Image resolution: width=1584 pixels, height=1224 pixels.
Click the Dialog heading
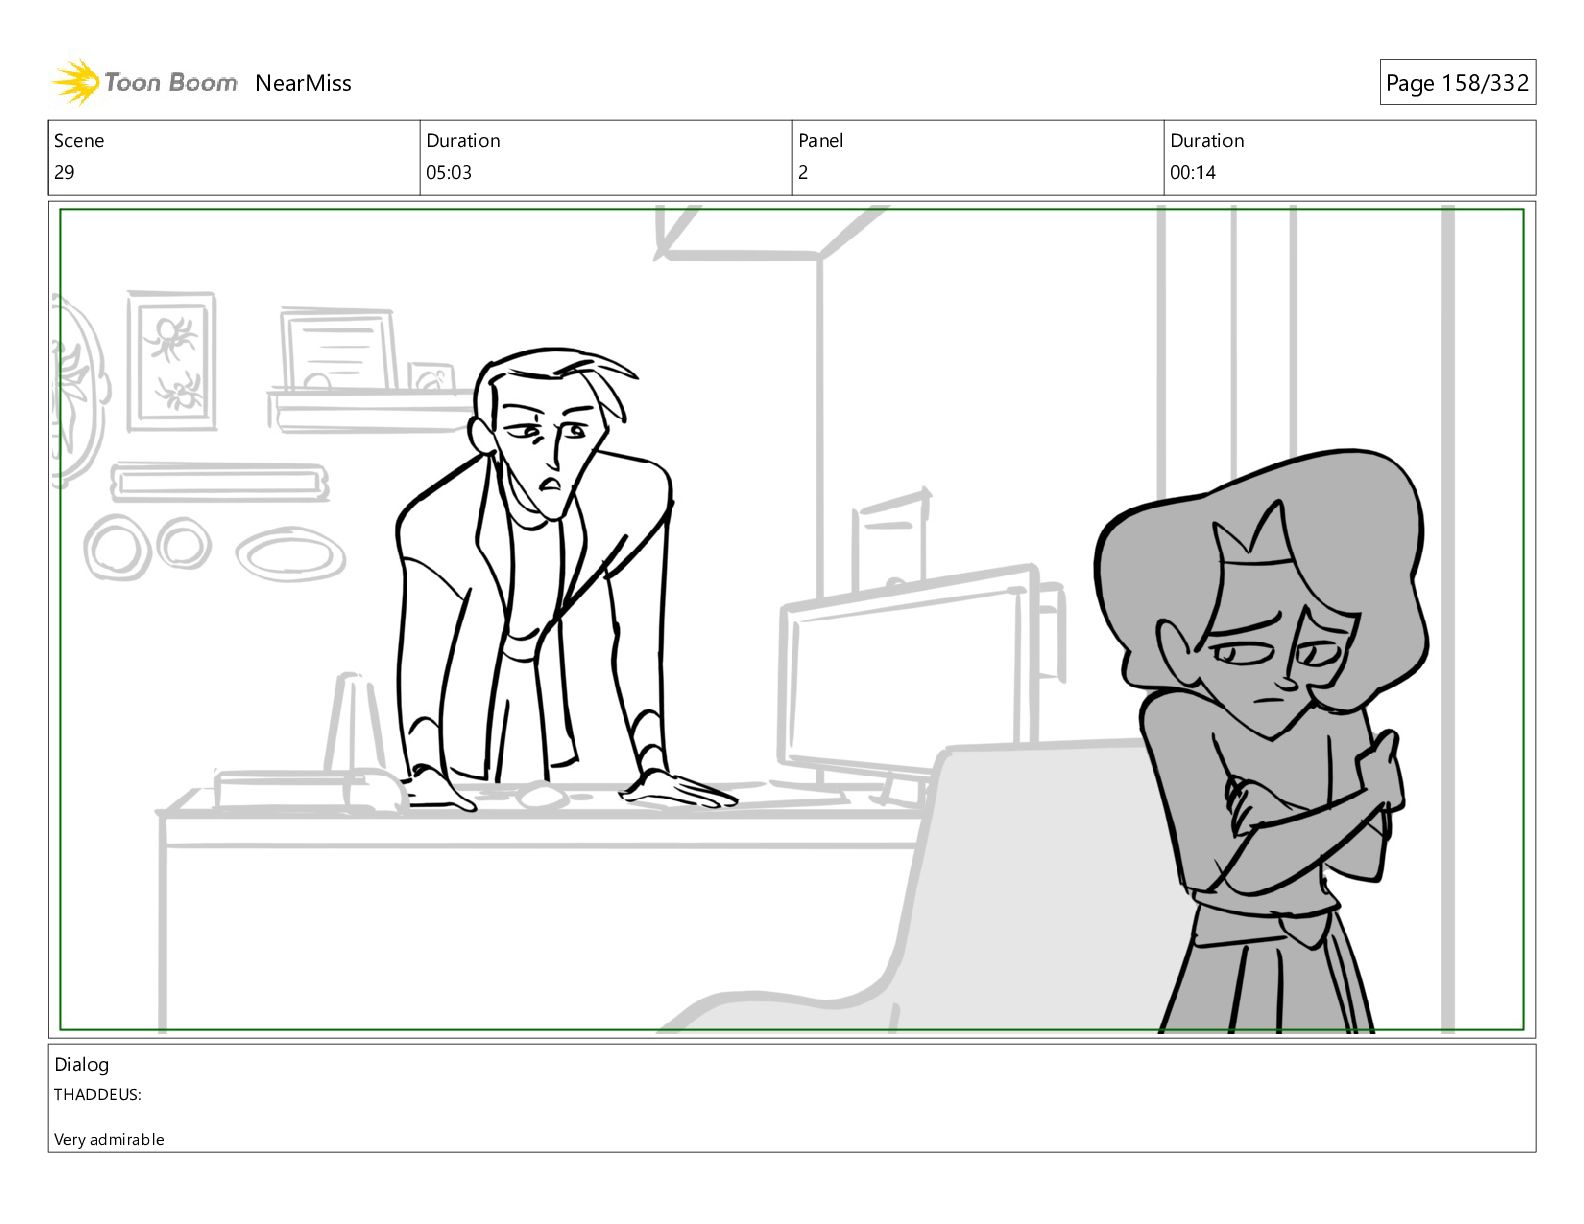pos(81,1064)
